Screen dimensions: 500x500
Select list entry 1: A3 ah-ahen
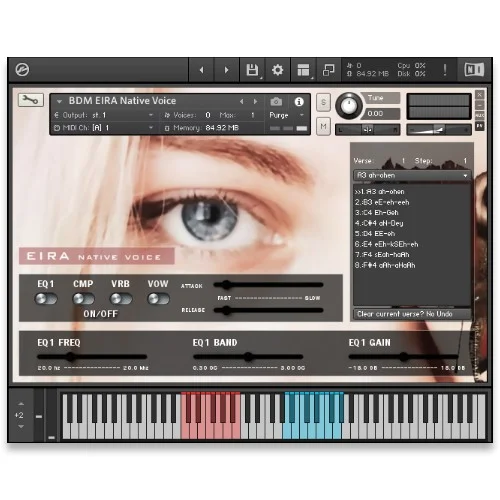[412, 192]
